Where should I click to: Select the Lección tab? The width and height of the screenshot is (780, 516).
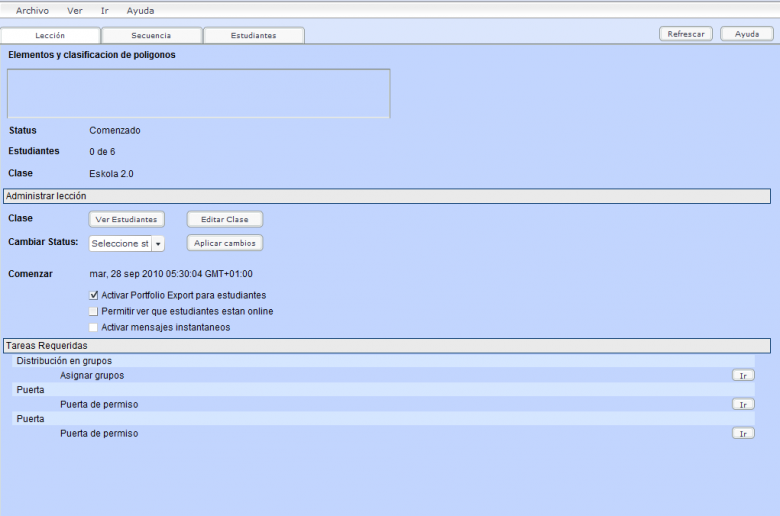pyautogui.click(x=50, y=35)
